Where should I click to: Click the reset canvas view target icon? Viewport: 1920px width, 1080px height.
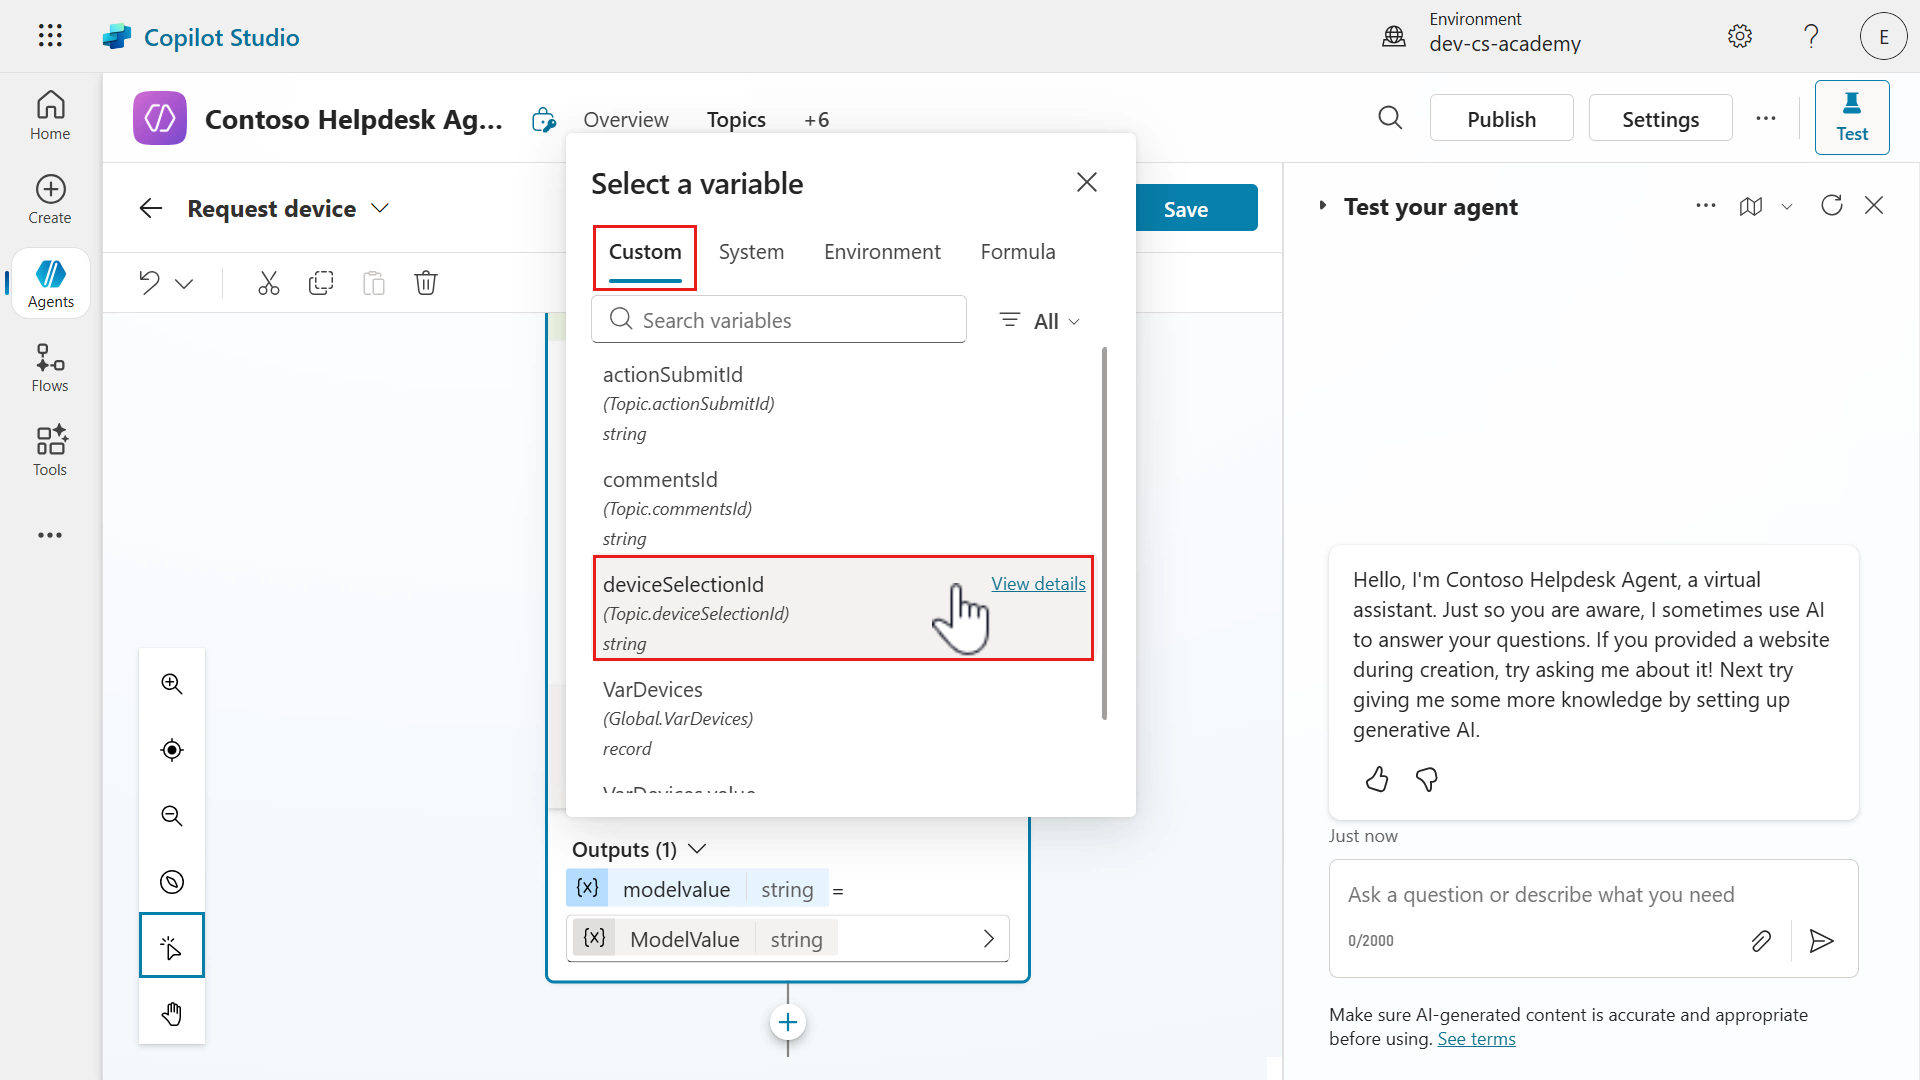click(172, 750)
